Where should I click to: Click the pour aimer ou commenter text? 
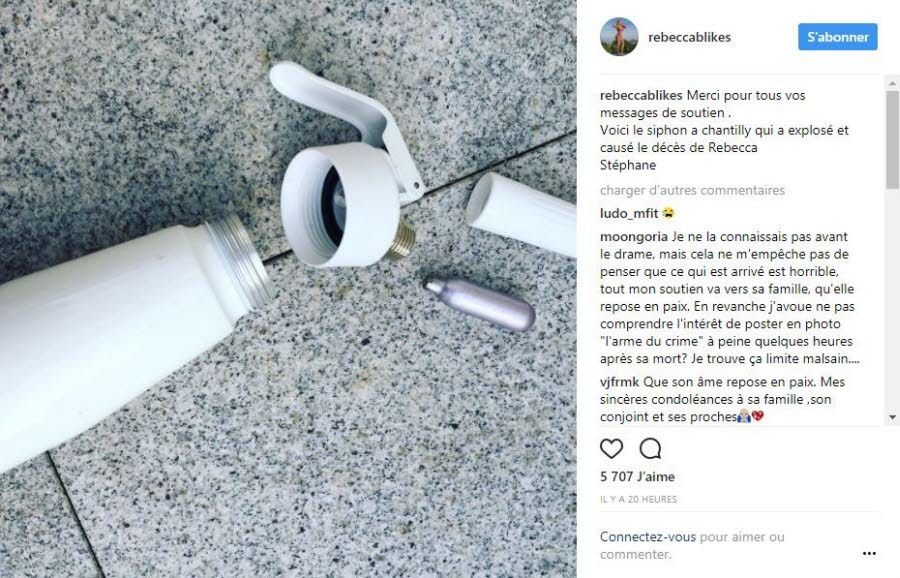692,545
